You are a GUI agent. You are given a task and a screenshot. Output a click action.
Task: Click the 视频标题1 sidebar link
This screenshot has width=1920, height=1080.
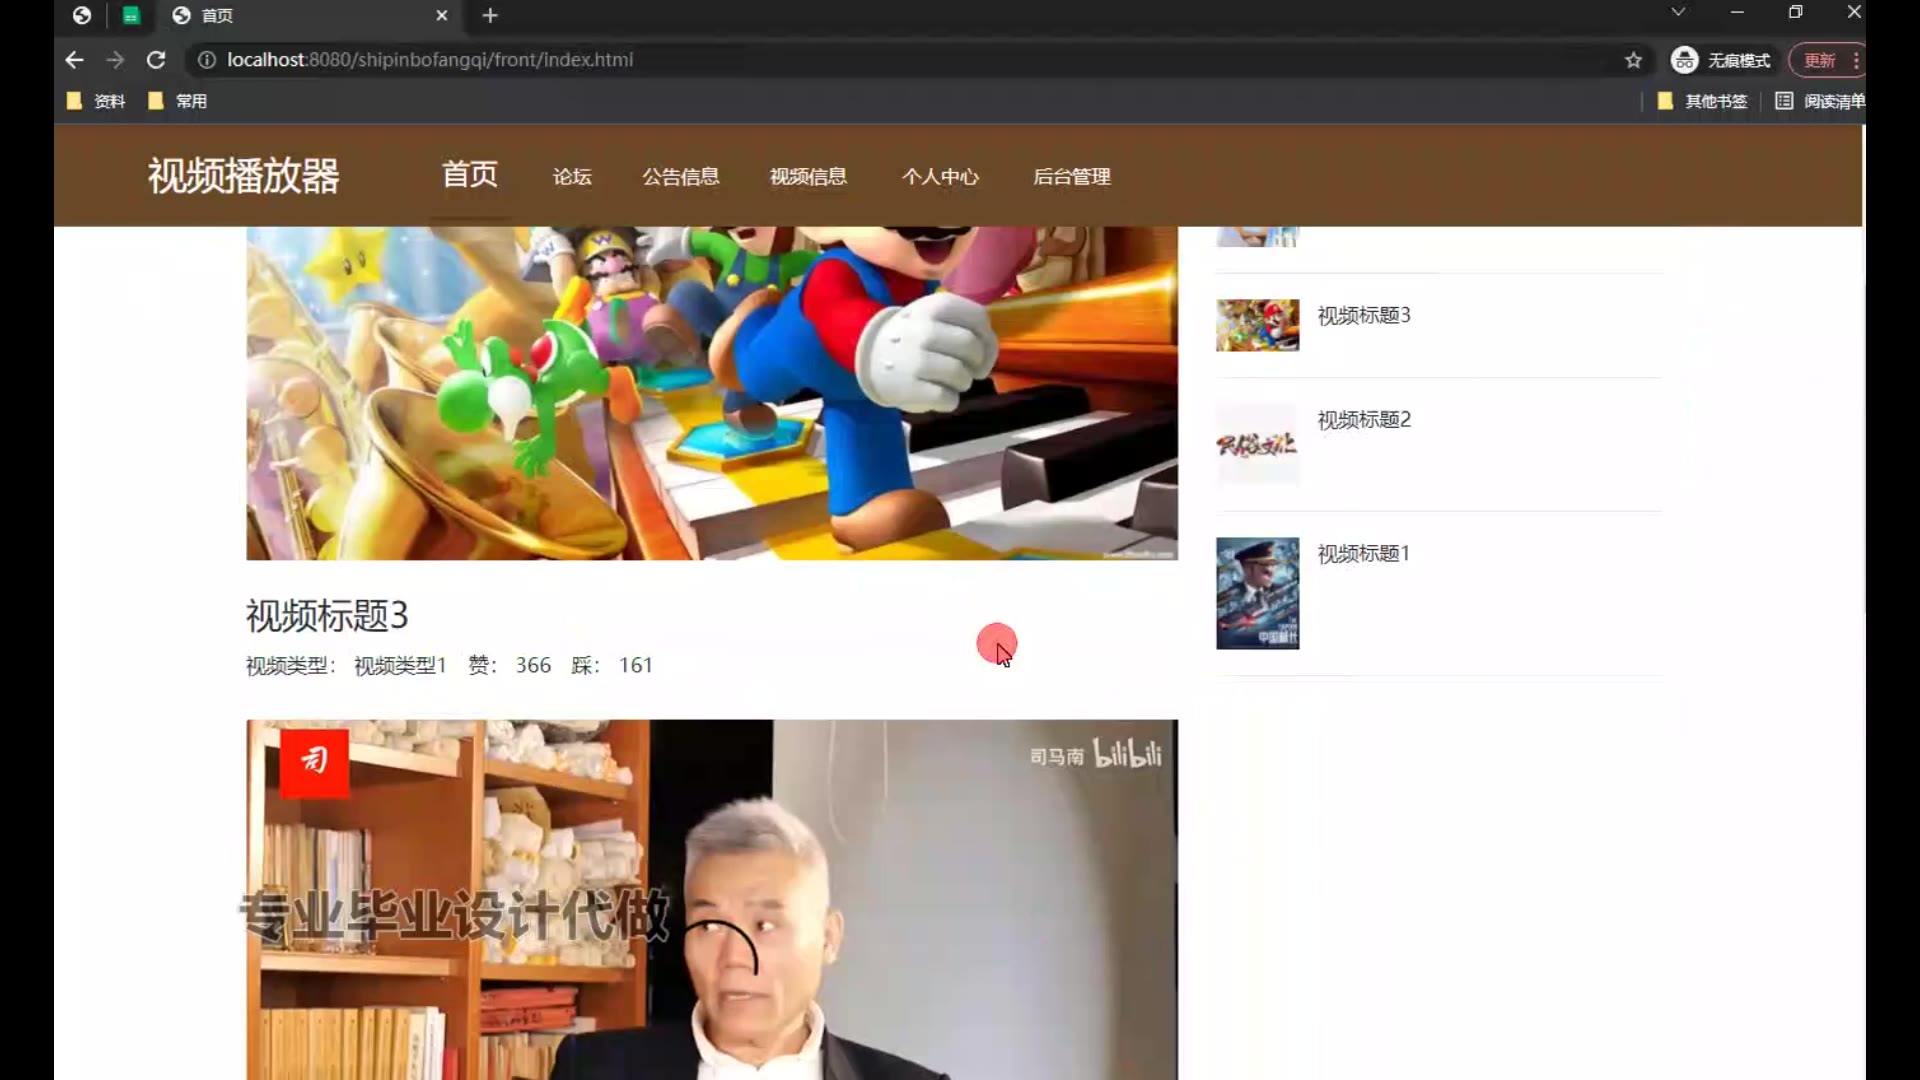(1363, 554)
